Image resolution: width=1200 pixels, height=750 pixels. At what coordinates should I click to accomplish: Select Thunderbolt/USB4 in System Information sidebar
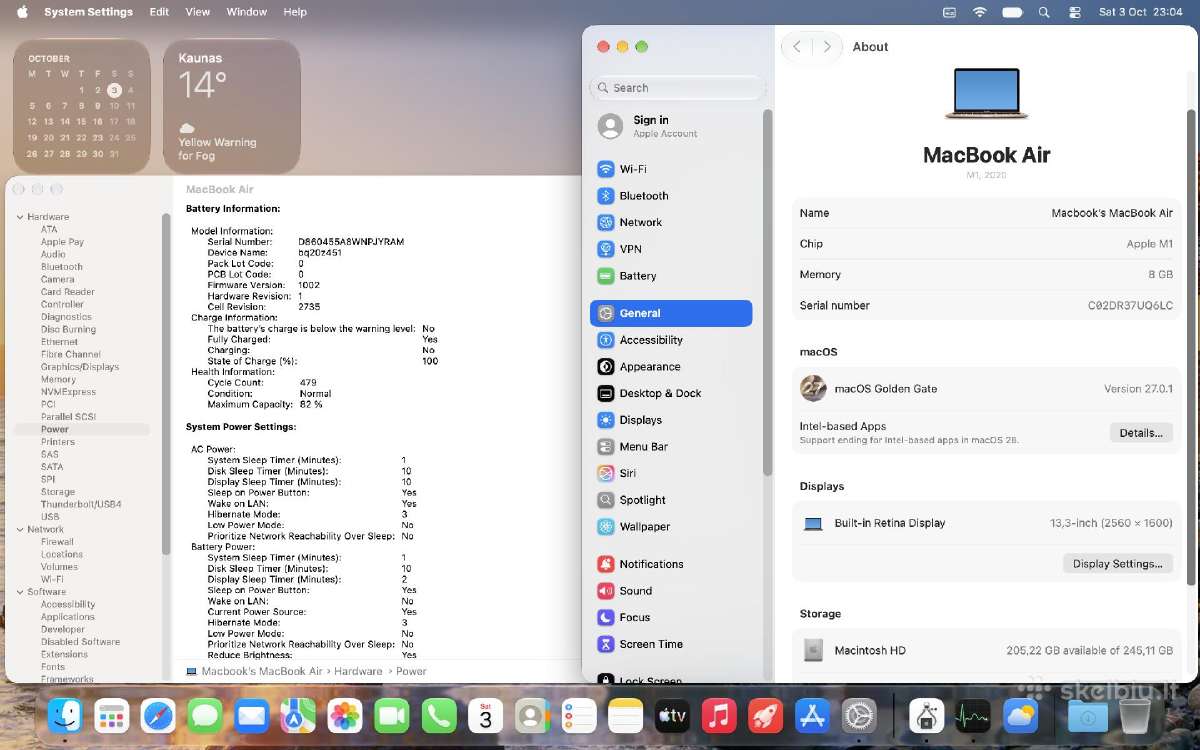(81, 504)
